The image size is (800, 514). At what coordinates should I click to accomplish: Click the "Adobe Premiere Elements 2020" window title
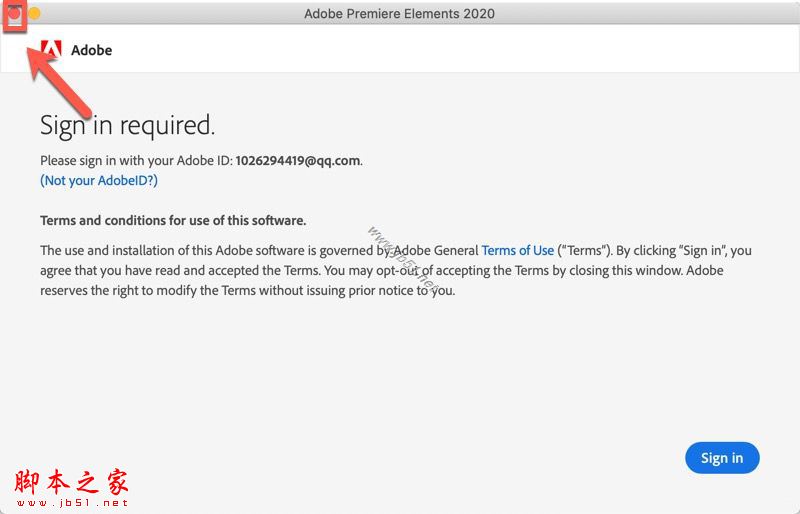(x=399, y=13)
